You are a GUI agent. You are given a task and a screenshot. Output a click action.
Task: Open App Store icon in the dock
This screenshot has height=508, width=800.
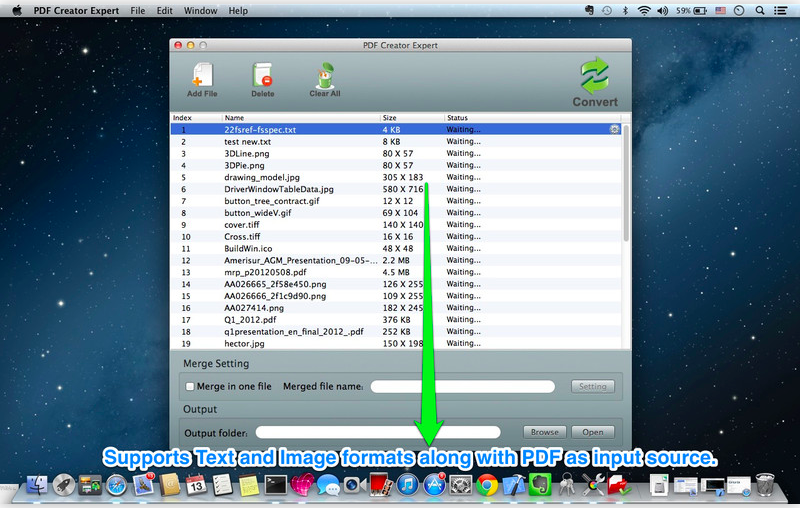click(434, 485)
